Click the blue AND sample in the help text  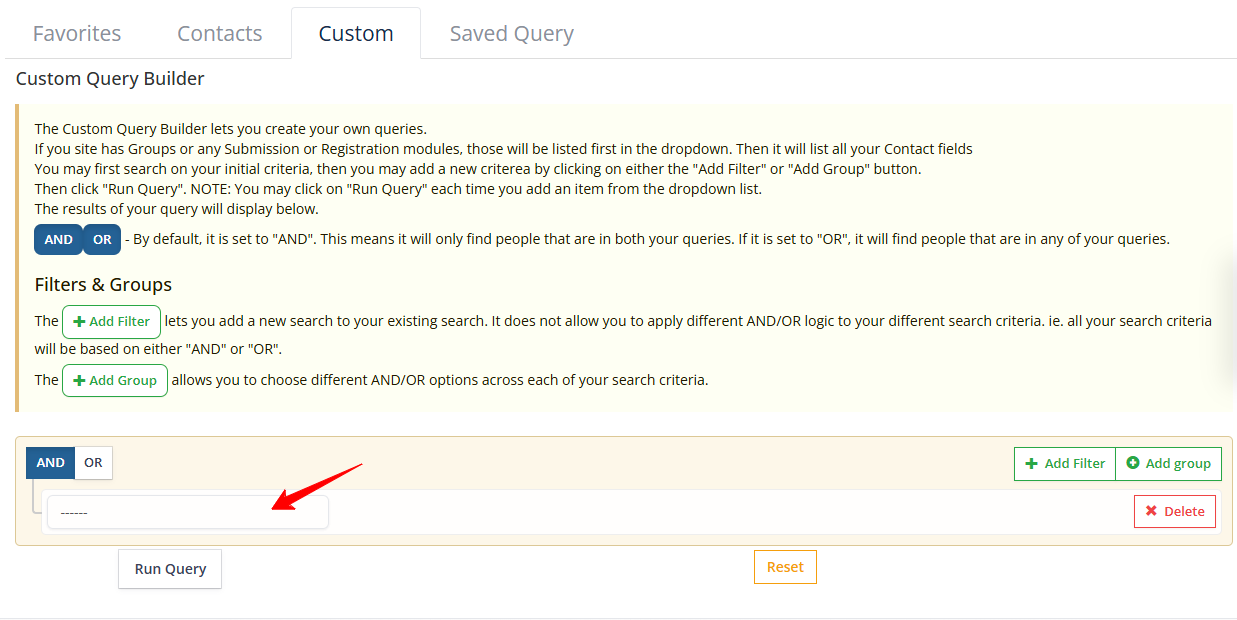58,240
